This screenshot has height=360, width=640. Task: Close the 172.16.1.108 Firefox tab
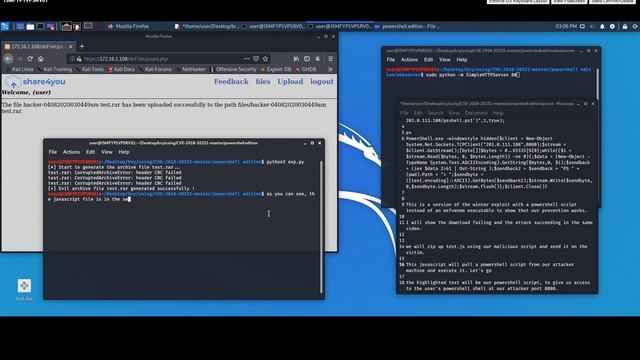pos(70,47)
